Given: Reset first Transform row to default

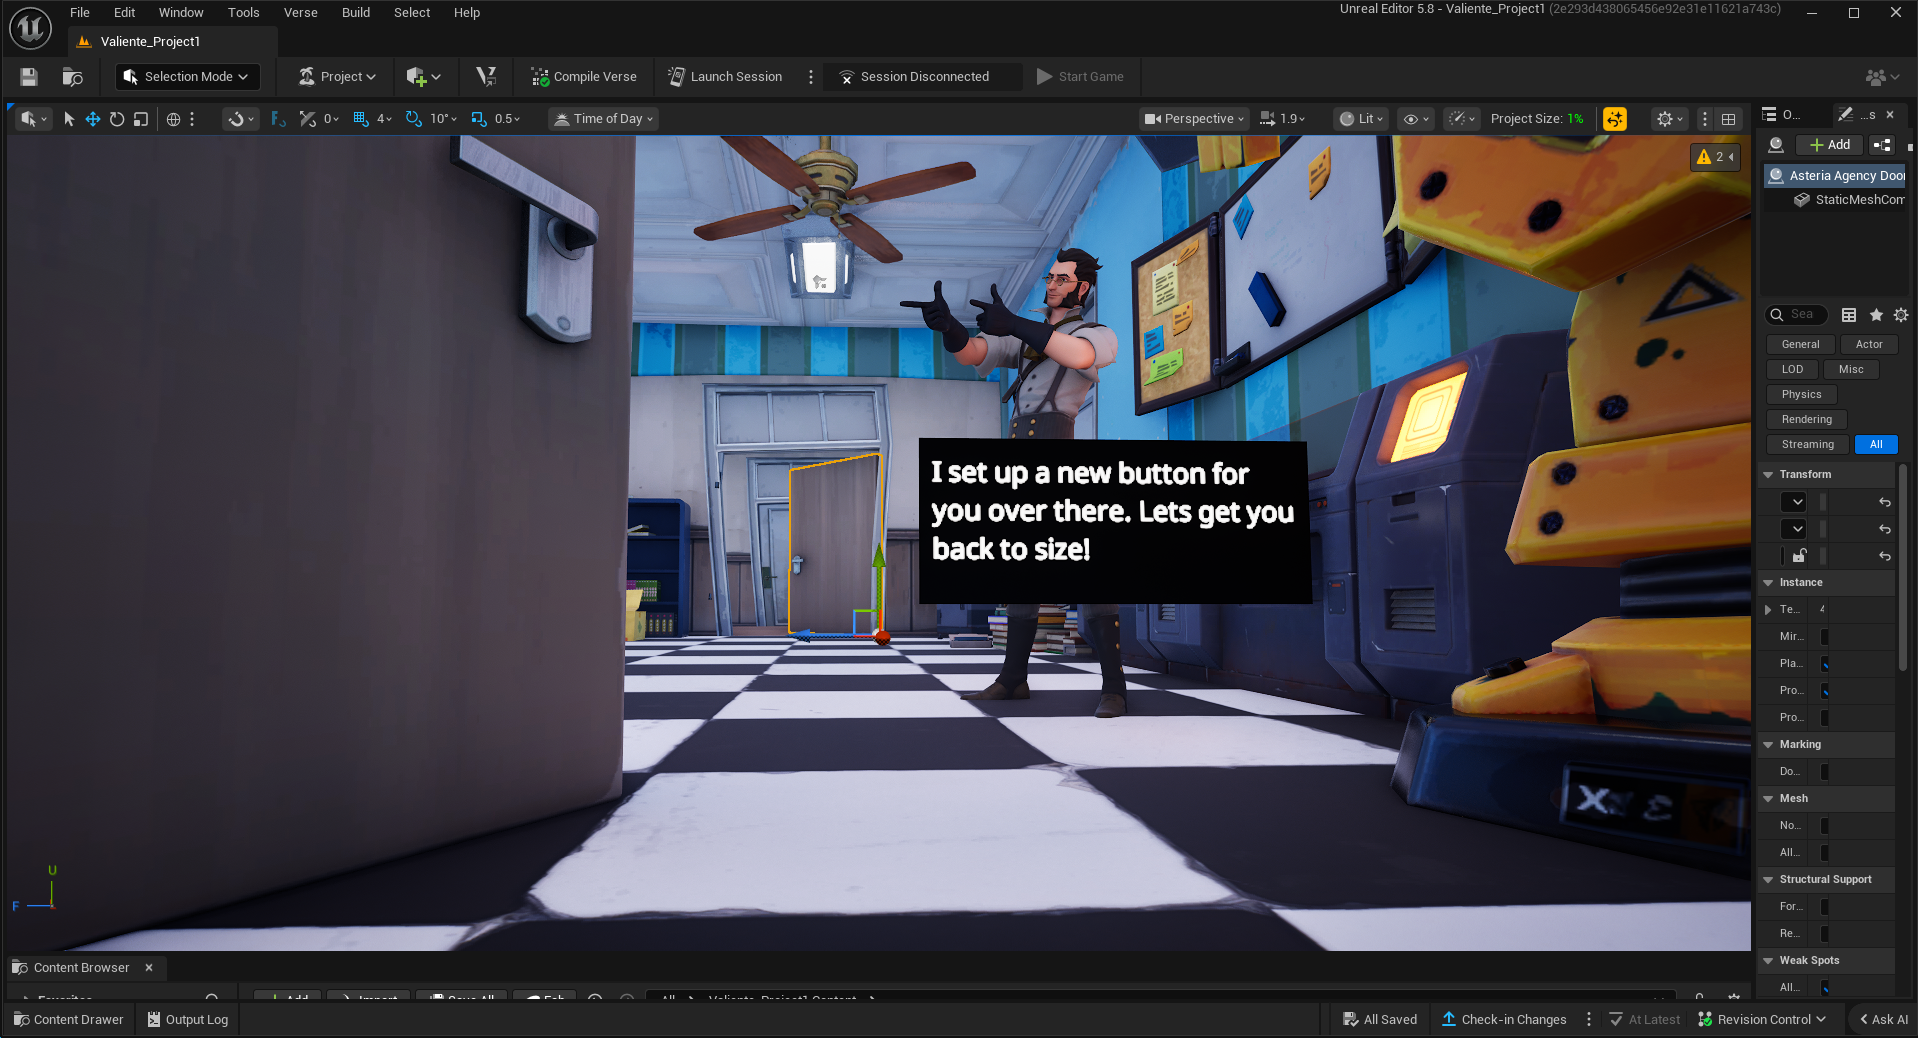Looking at the screenshot, I should 1885,502.
